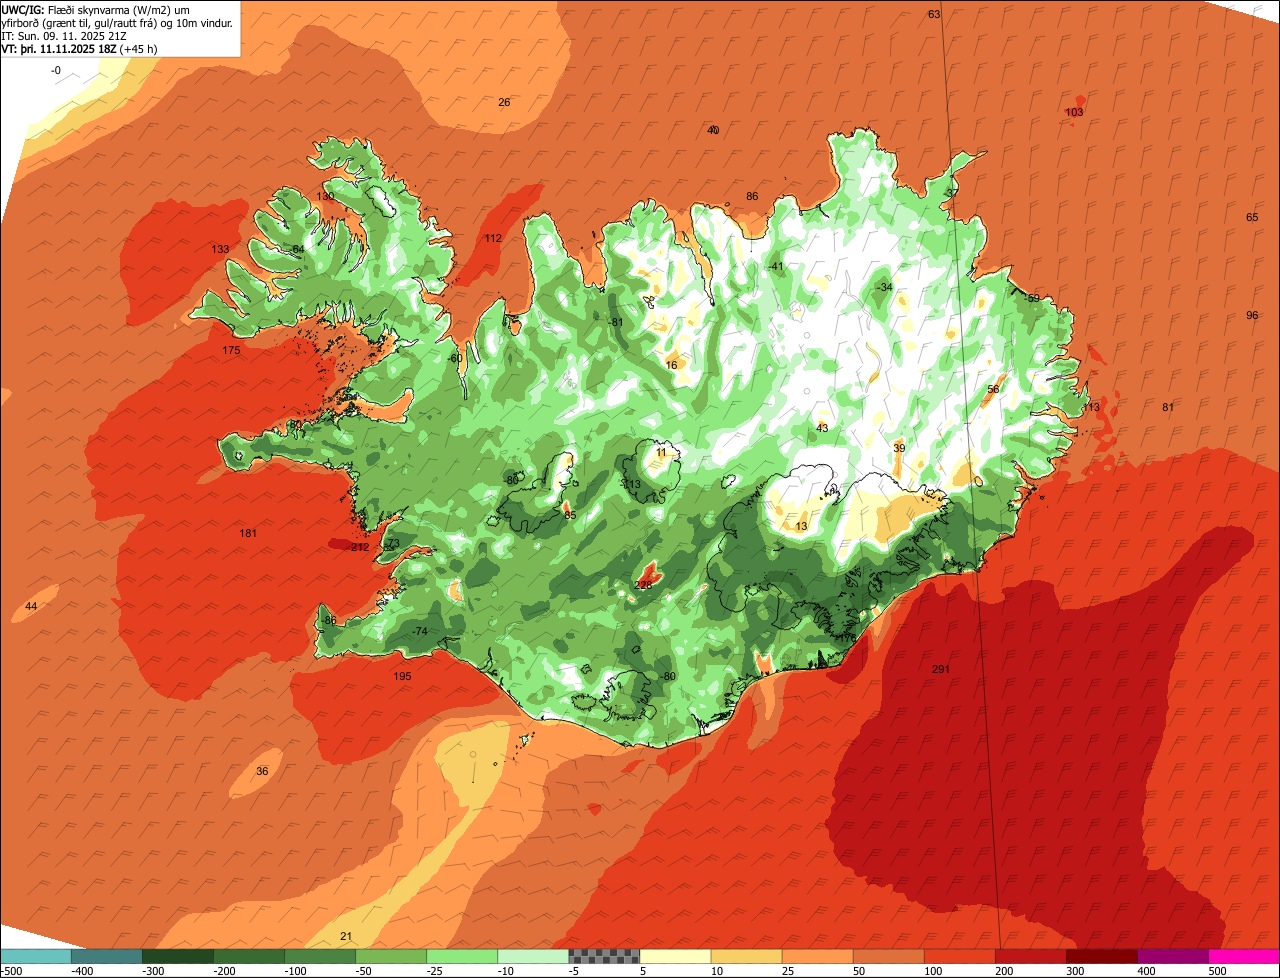Click the map title line starting 'UWC/IG: Flæði skynvarma'
Image resolution: width=1280 pixels, height=978 pixels.
tap(96, 10)
